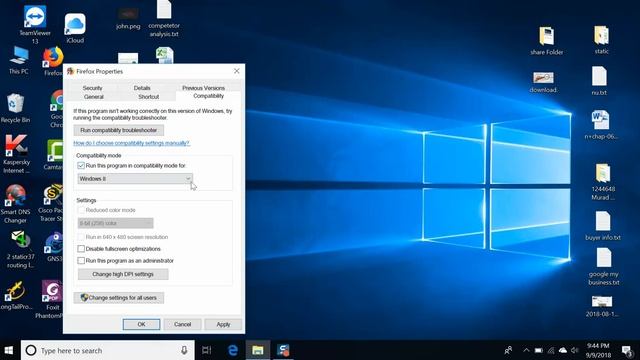This screenshot has height=360, width=640.
Task: Select the buyer info.txt file
Action: click(x=602, y=222)
